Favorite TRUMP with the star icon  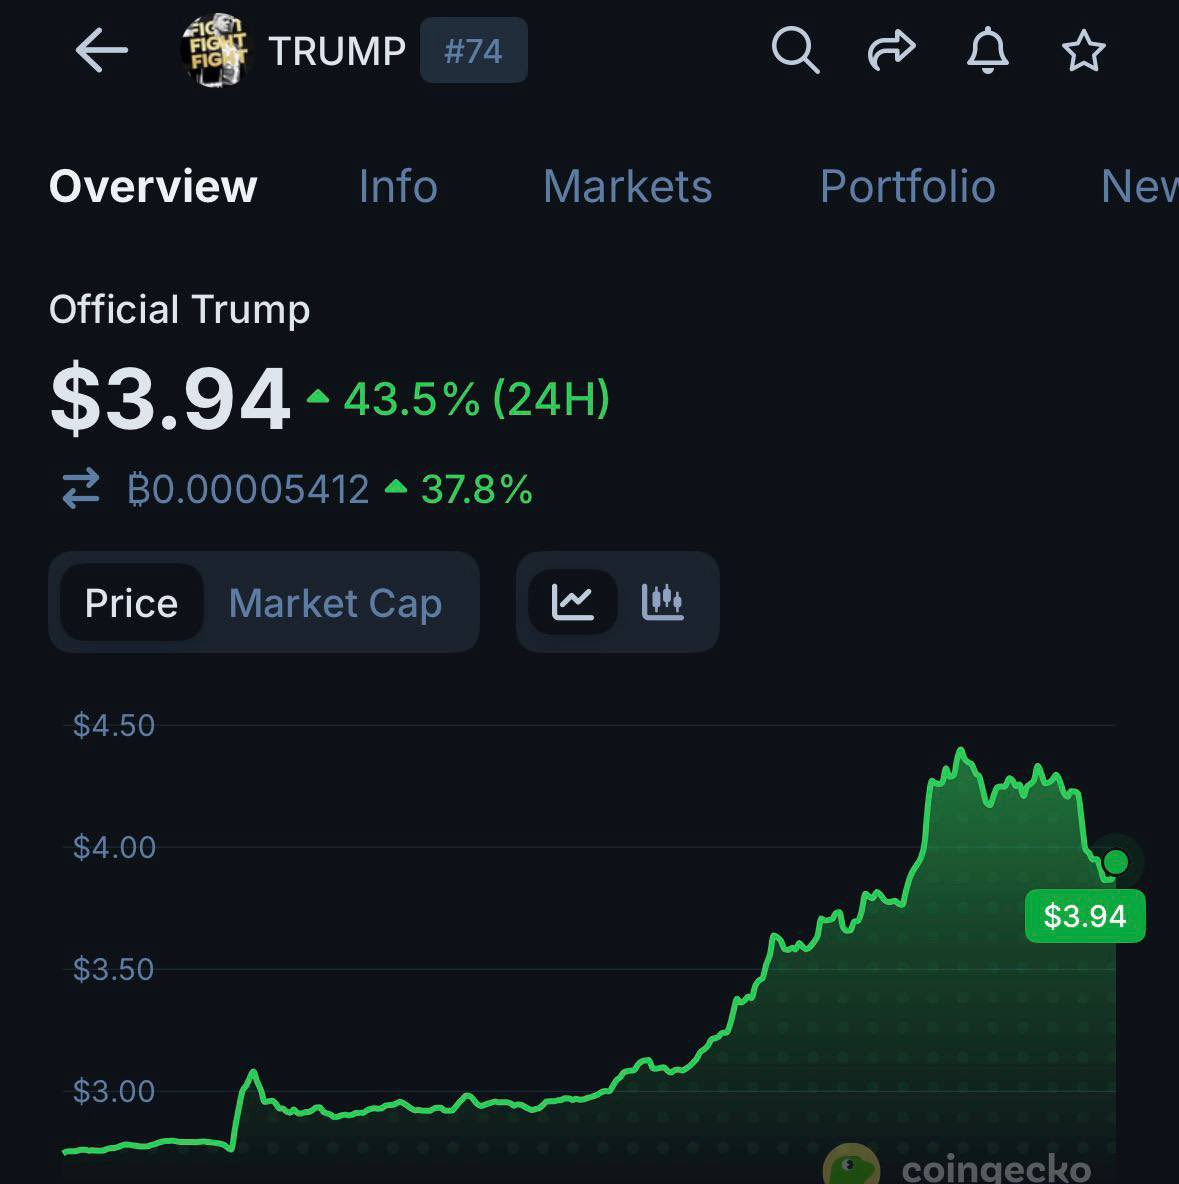click(x=1083, y=51)
